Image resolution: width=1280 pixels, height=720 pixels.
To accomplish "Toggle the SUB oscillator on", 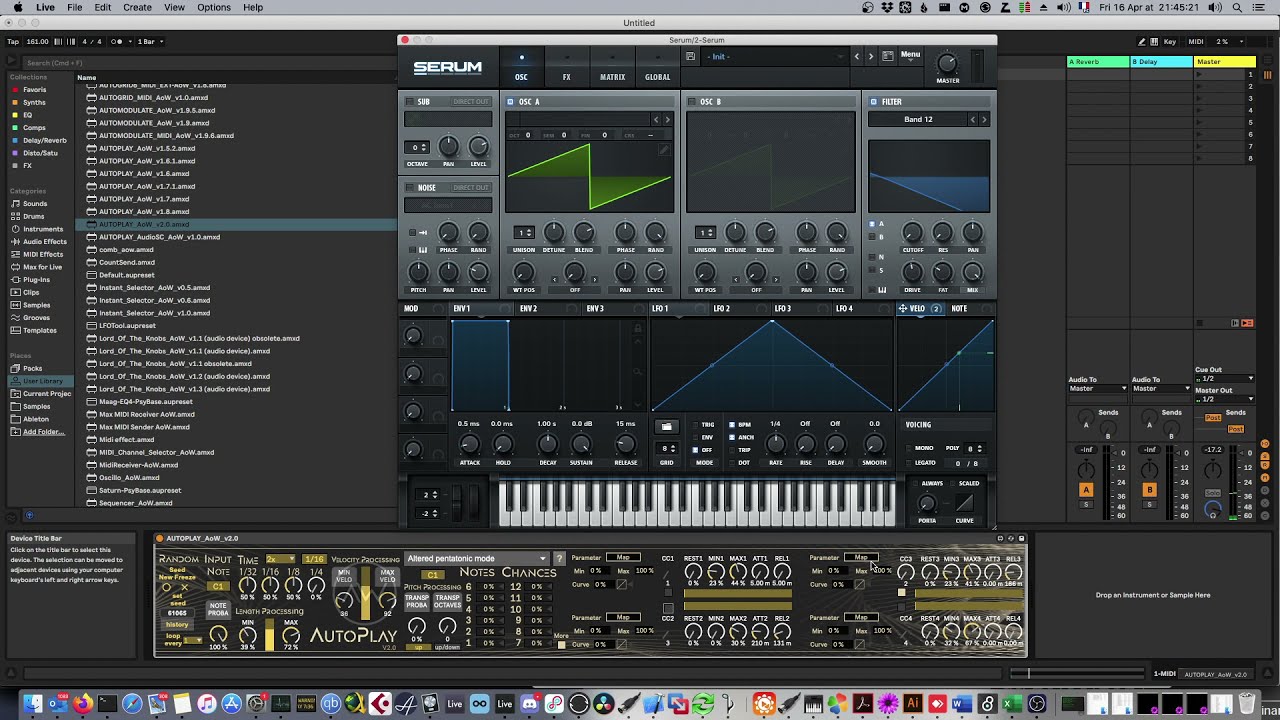I will click(x=410, y=102).
